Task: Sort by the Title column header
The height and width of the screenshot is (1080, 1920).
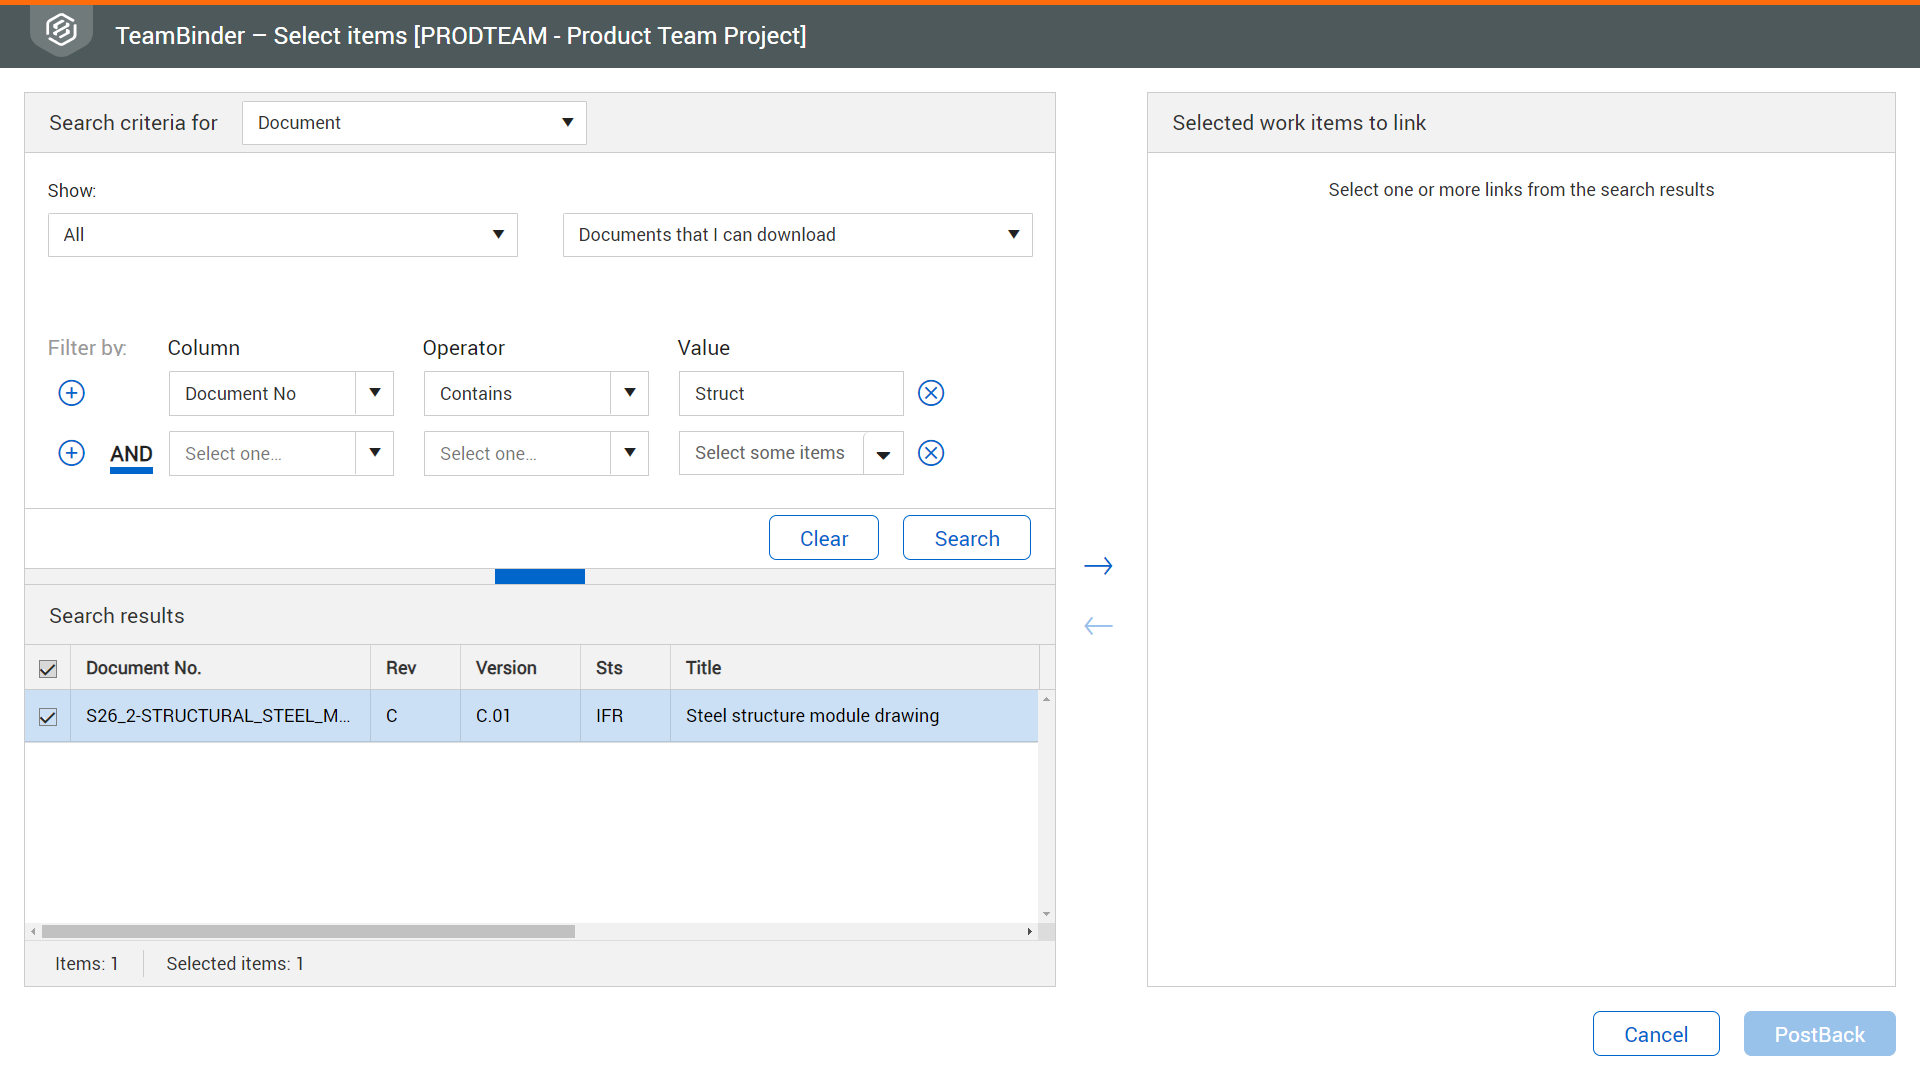Action: click(704, 668)
